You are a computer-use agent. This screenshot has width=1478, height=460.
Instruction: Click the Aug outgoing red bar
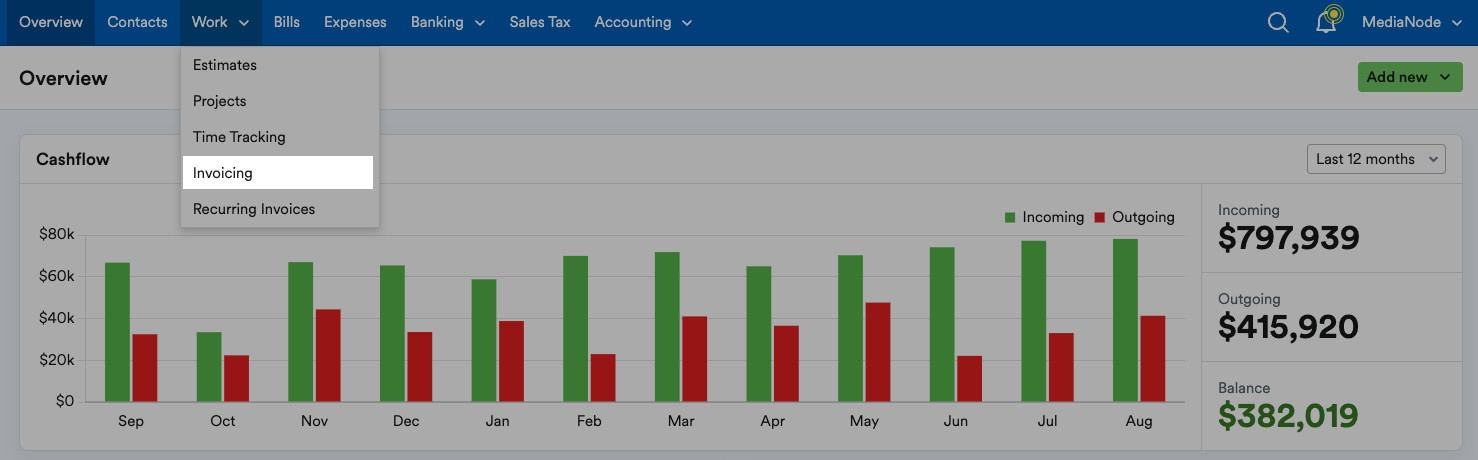click(x=1153, y=359)
